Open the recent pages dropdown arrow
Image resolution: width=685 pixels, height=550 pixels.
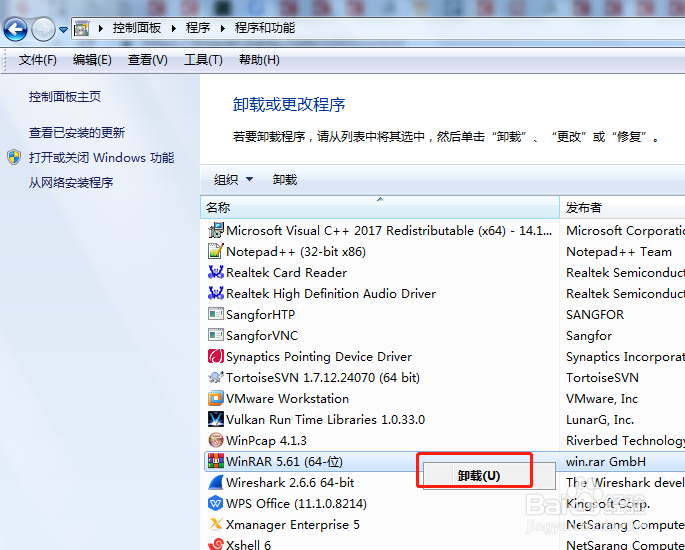coord(63,30)
